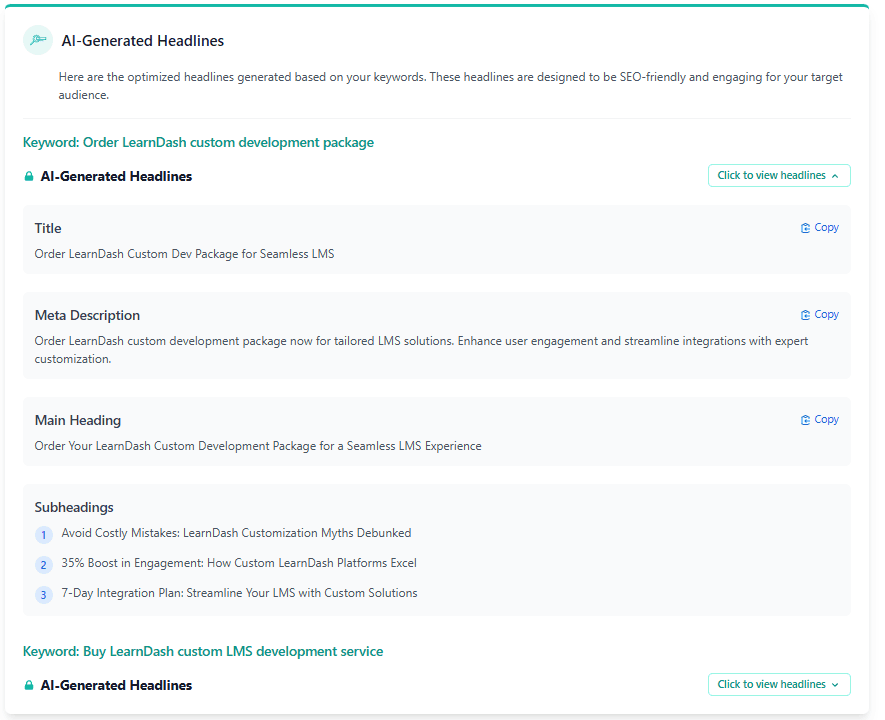Click the 'Main Heading' card label
885x720 pixels.
[x=78, y=420]
